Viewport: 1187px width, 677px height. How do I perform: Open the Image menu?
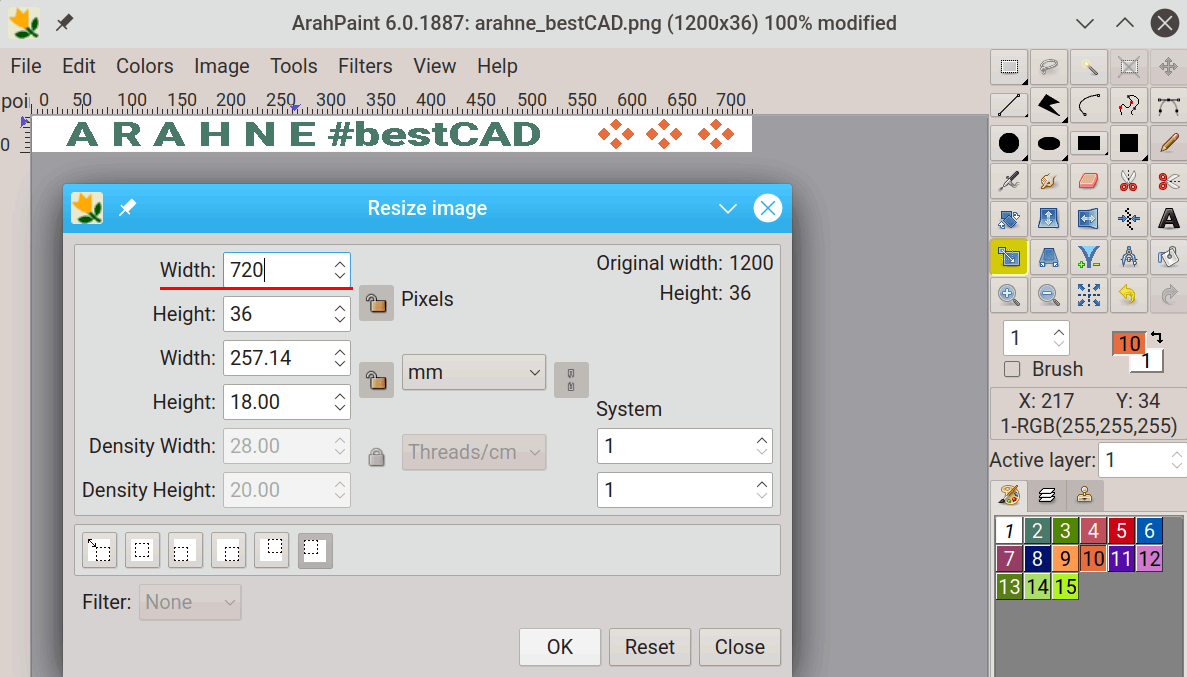pos(222,66)
